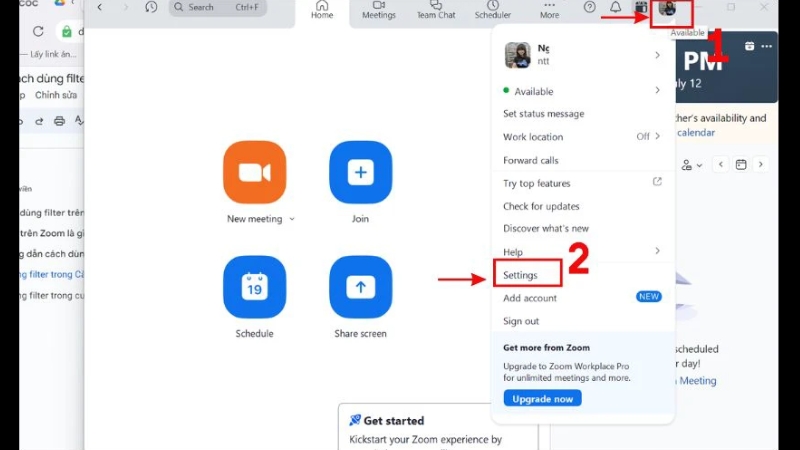Click the profile avatar in top bar

[x=667, y=9]
